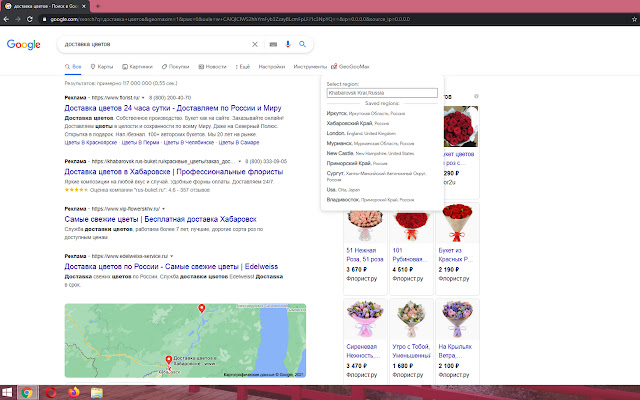Switch to the Покупки tab
Image resolution: width=640 pixels, height=400 pixels.
click(176, 67)
